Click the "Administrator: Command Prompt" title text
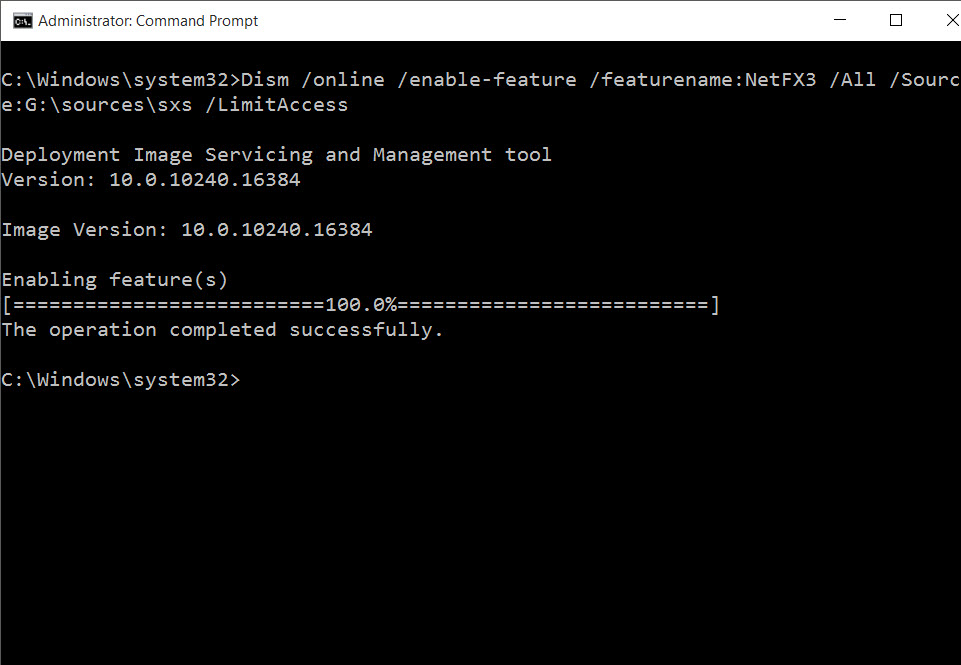Viewport: 961px width, 665px height. (x=148, y=21)
